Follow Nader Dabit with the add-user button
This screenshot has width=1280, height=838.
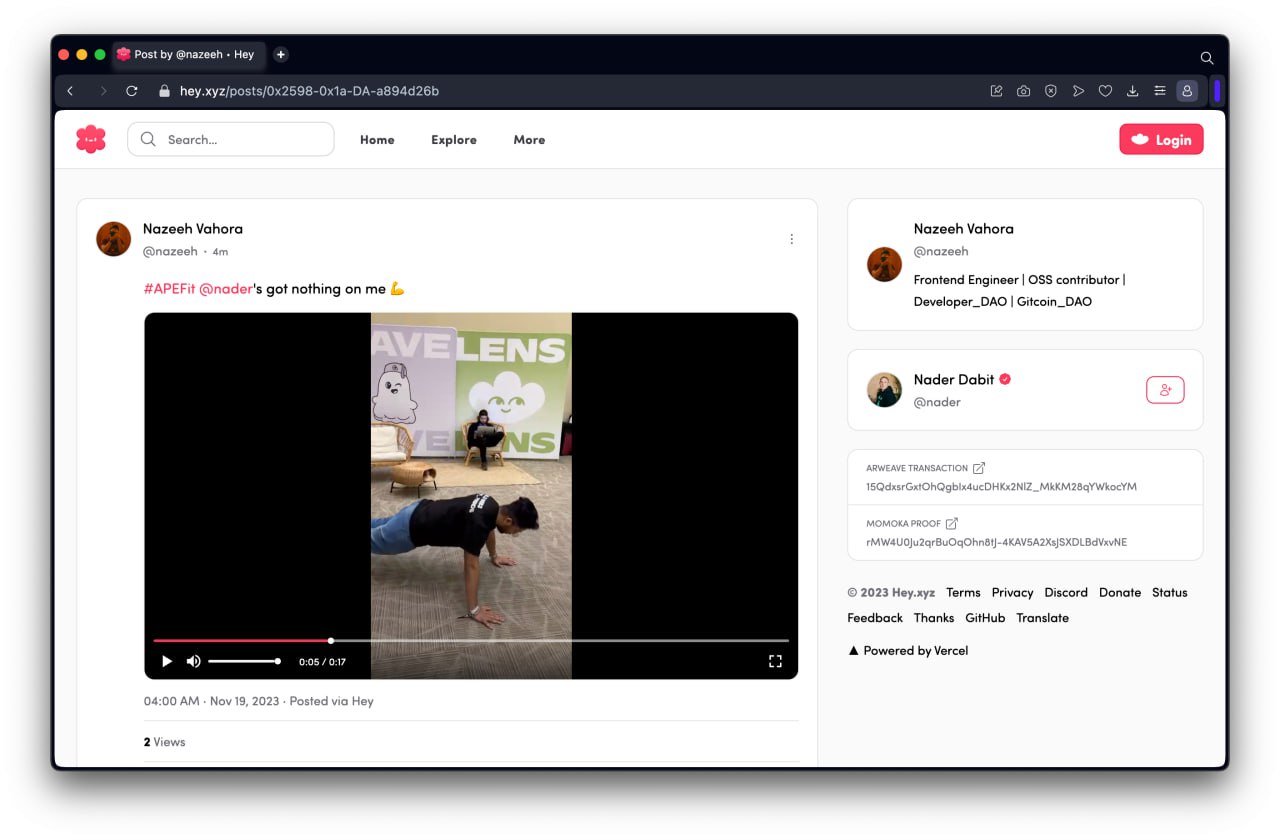tap(1165, 390)
